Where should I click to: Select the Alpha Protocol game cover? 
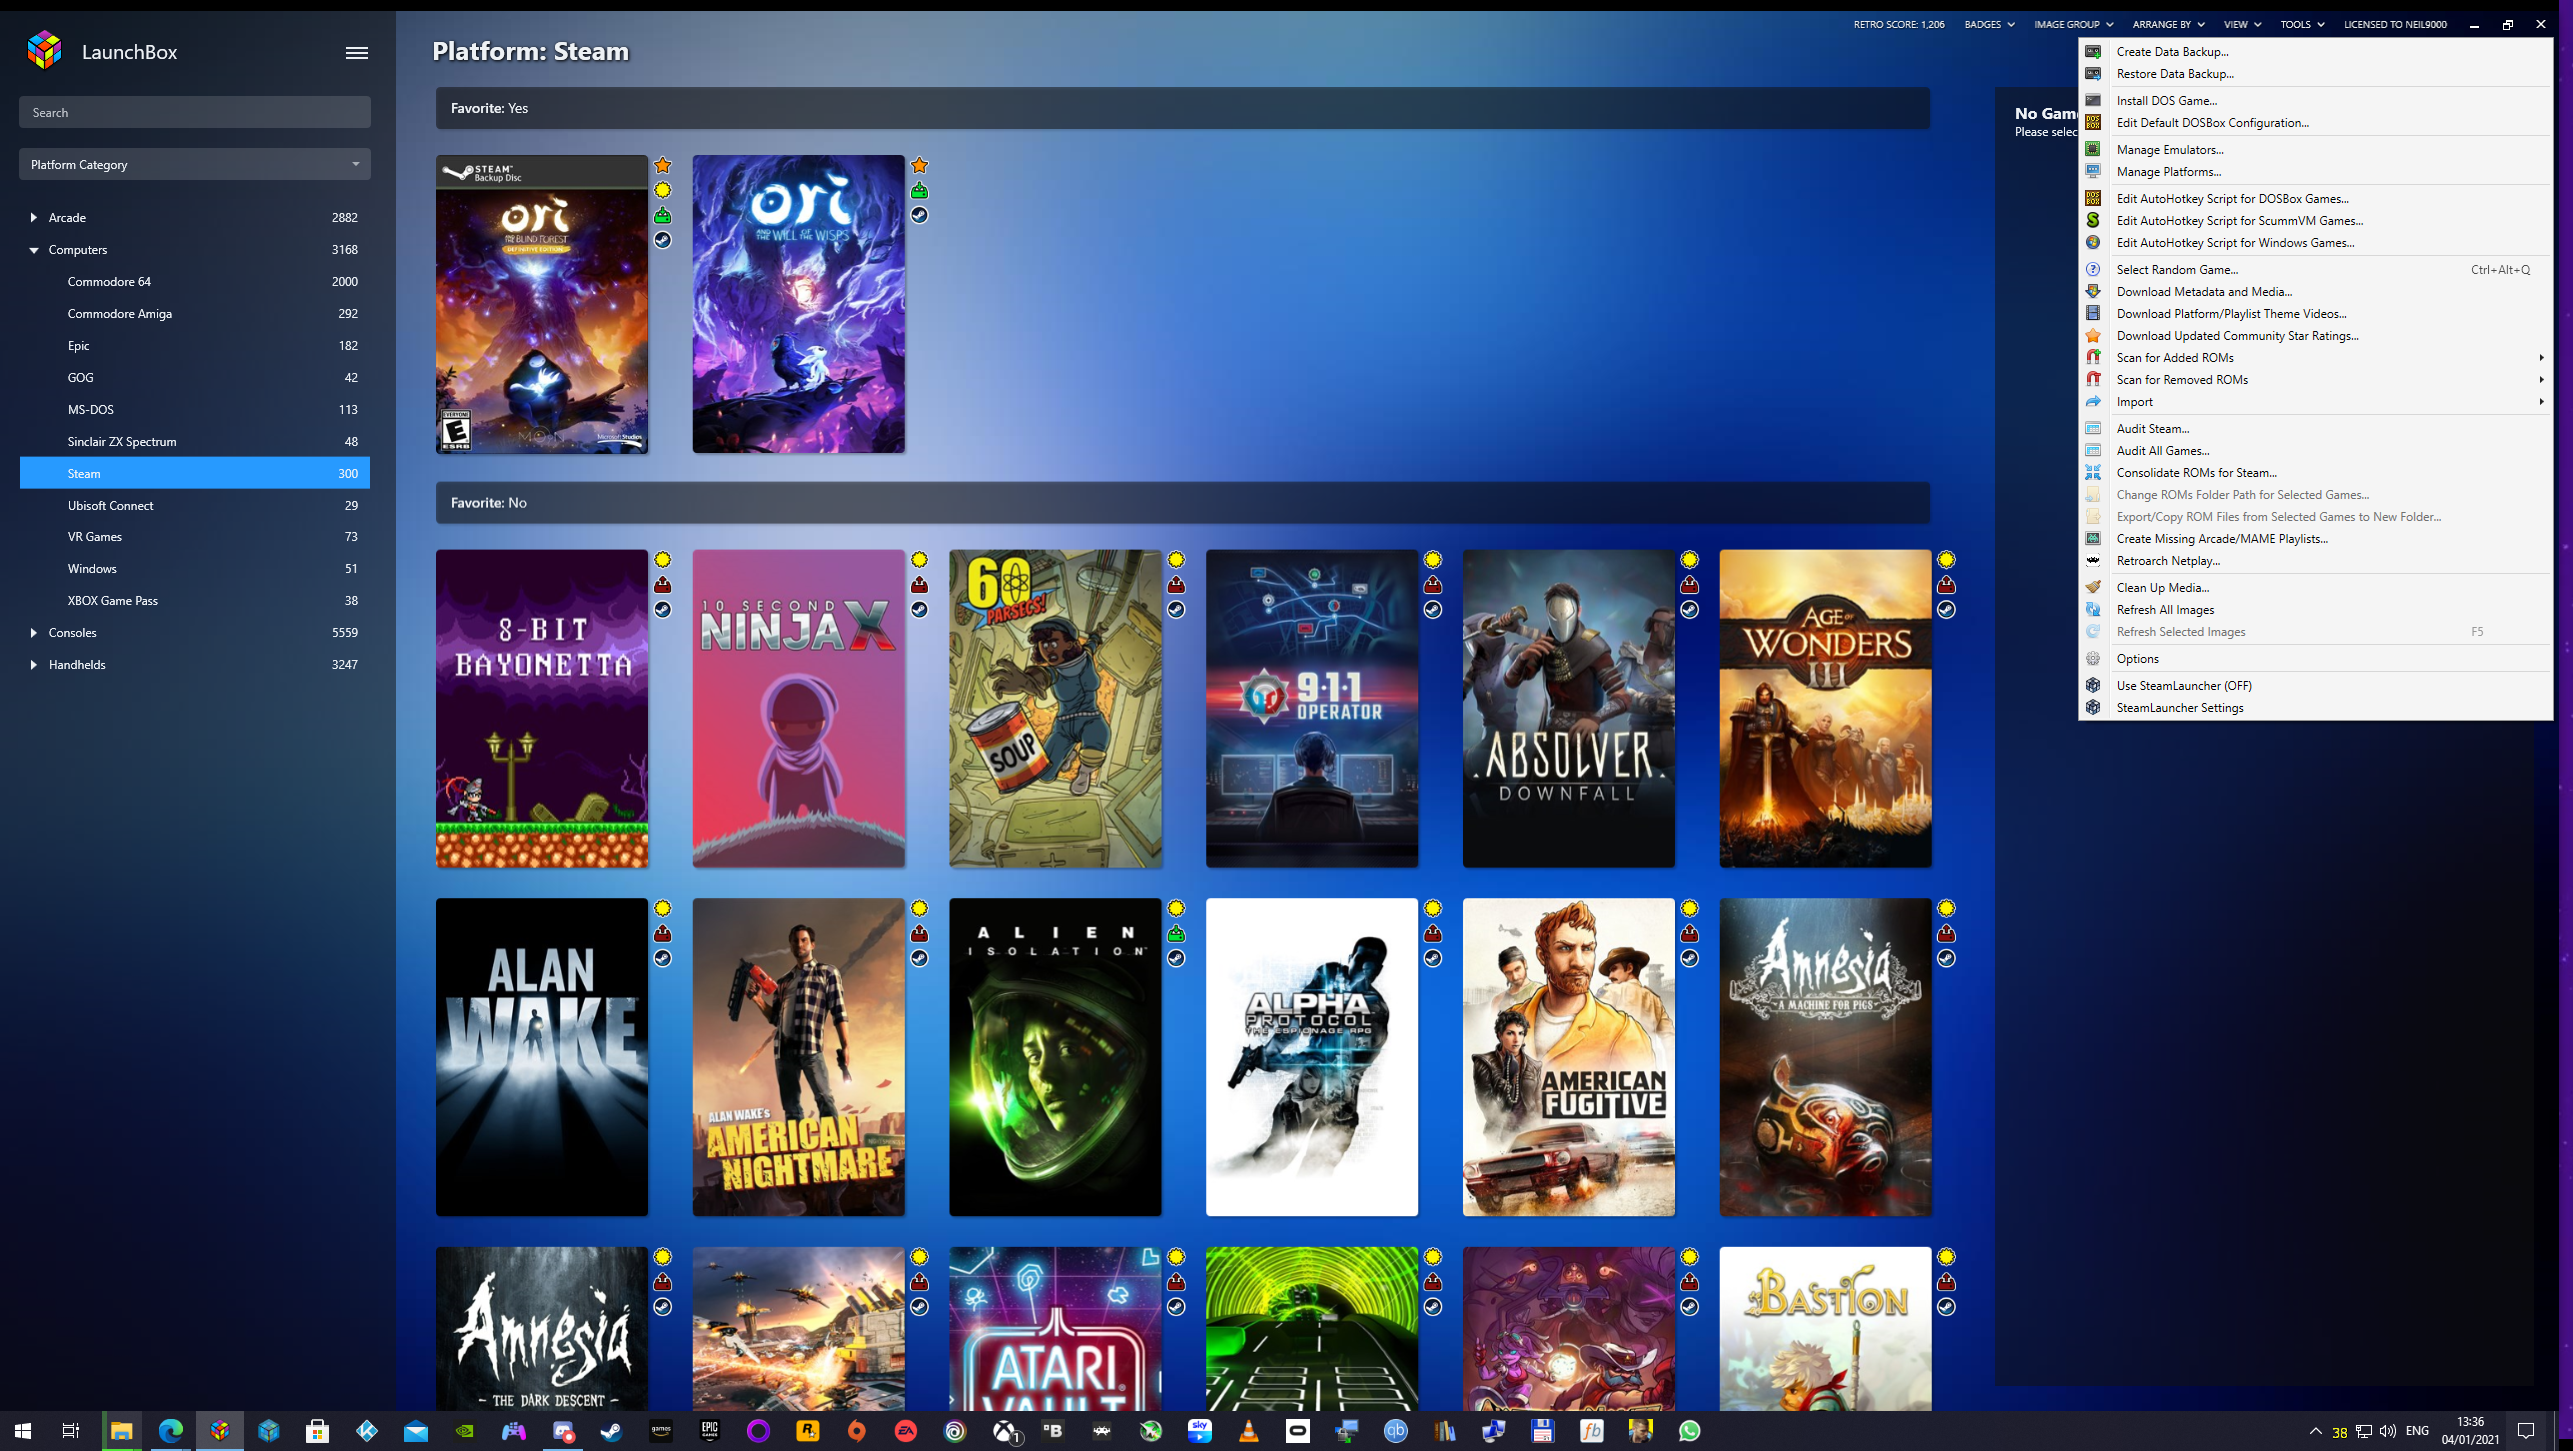[1312, 1057]
